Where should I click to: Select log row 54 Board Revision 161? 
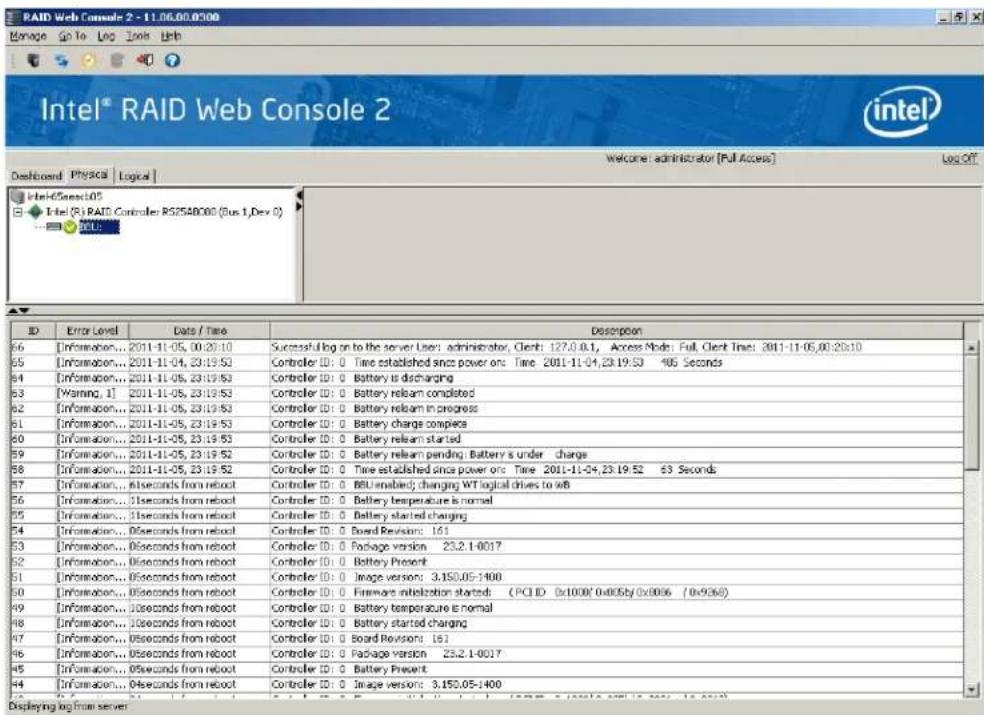coord(487,531)
